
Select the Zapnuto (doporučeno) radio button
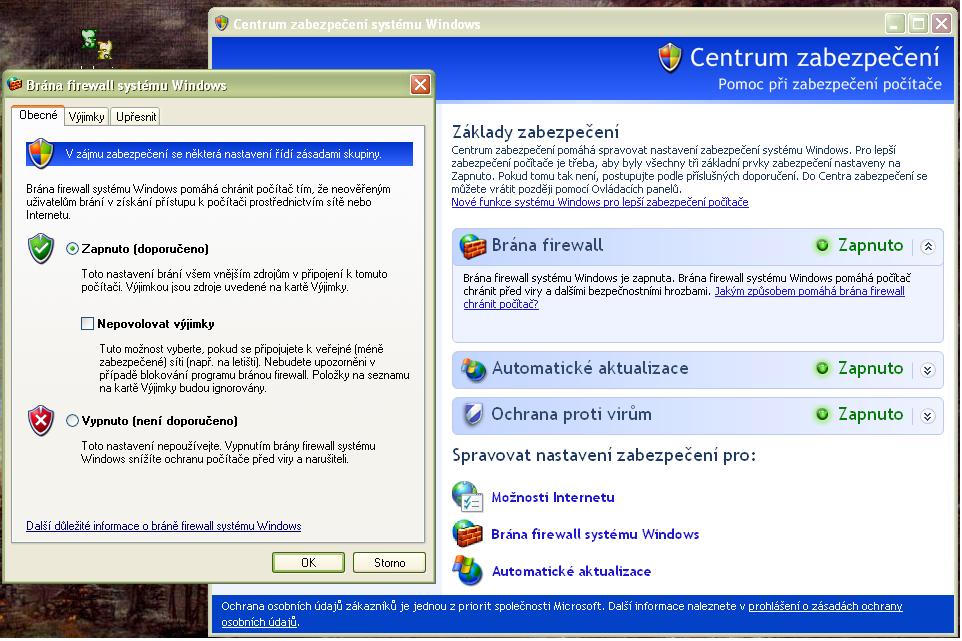tap(72, 248)
